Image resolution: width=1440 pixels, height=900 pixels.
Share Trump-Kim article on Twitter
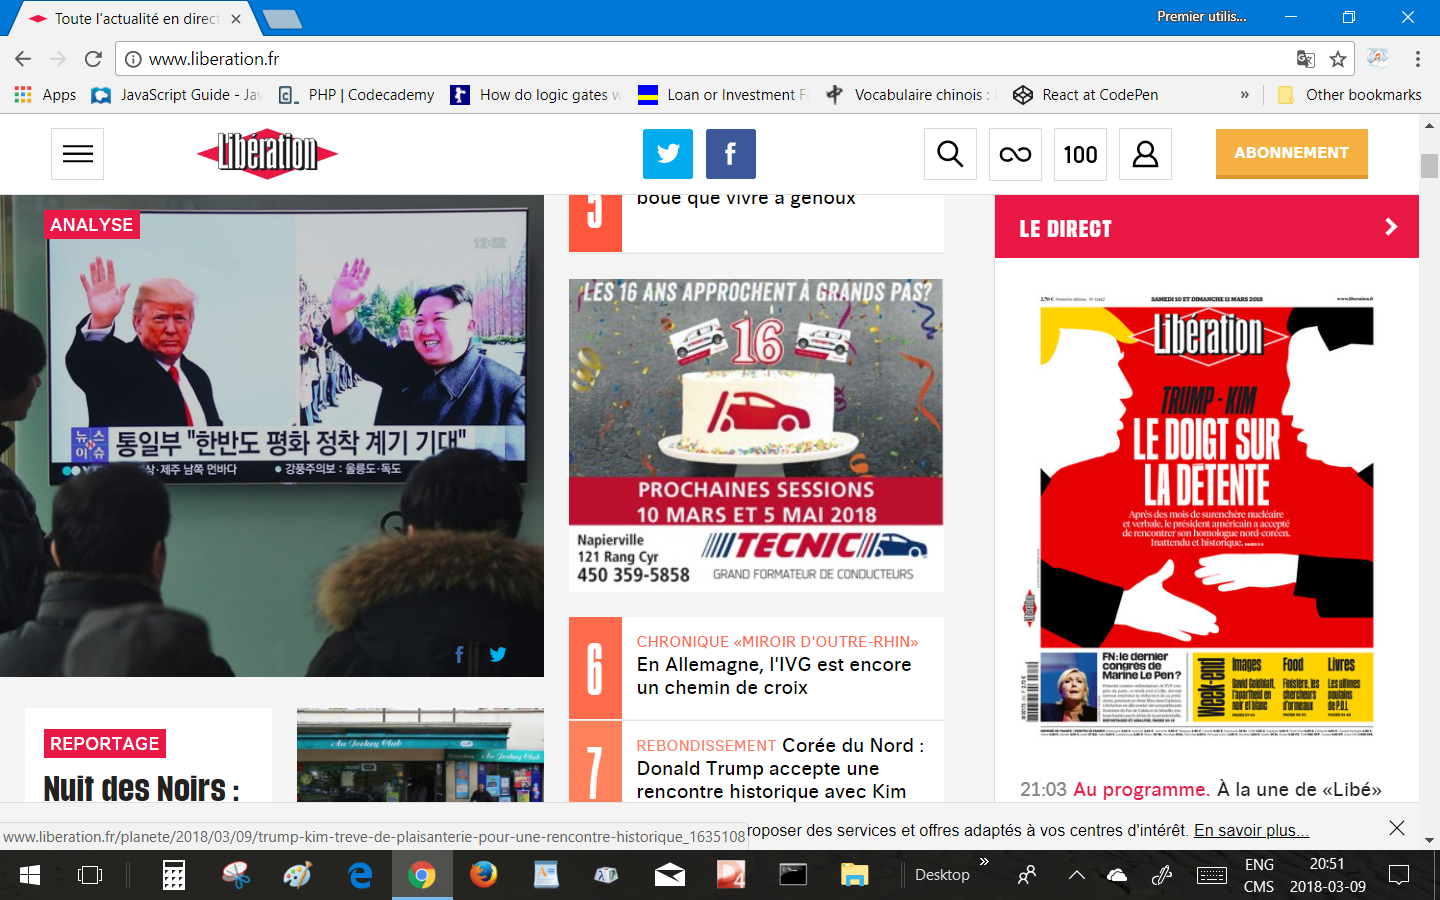(x=498, y=654)
